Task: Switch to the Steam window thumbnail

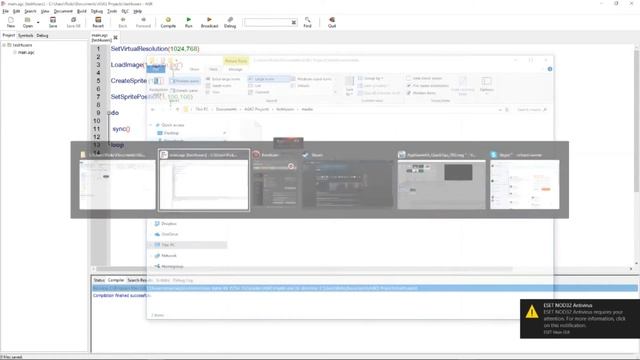Action: pos(348,180)
